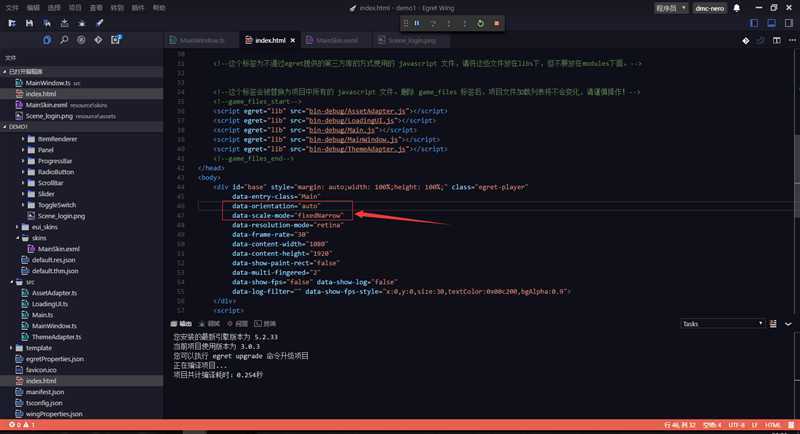The width and height of the screenshot is (800, 434).
Task: Select the terminal tab in bottom panel
Action: point(265,324)
